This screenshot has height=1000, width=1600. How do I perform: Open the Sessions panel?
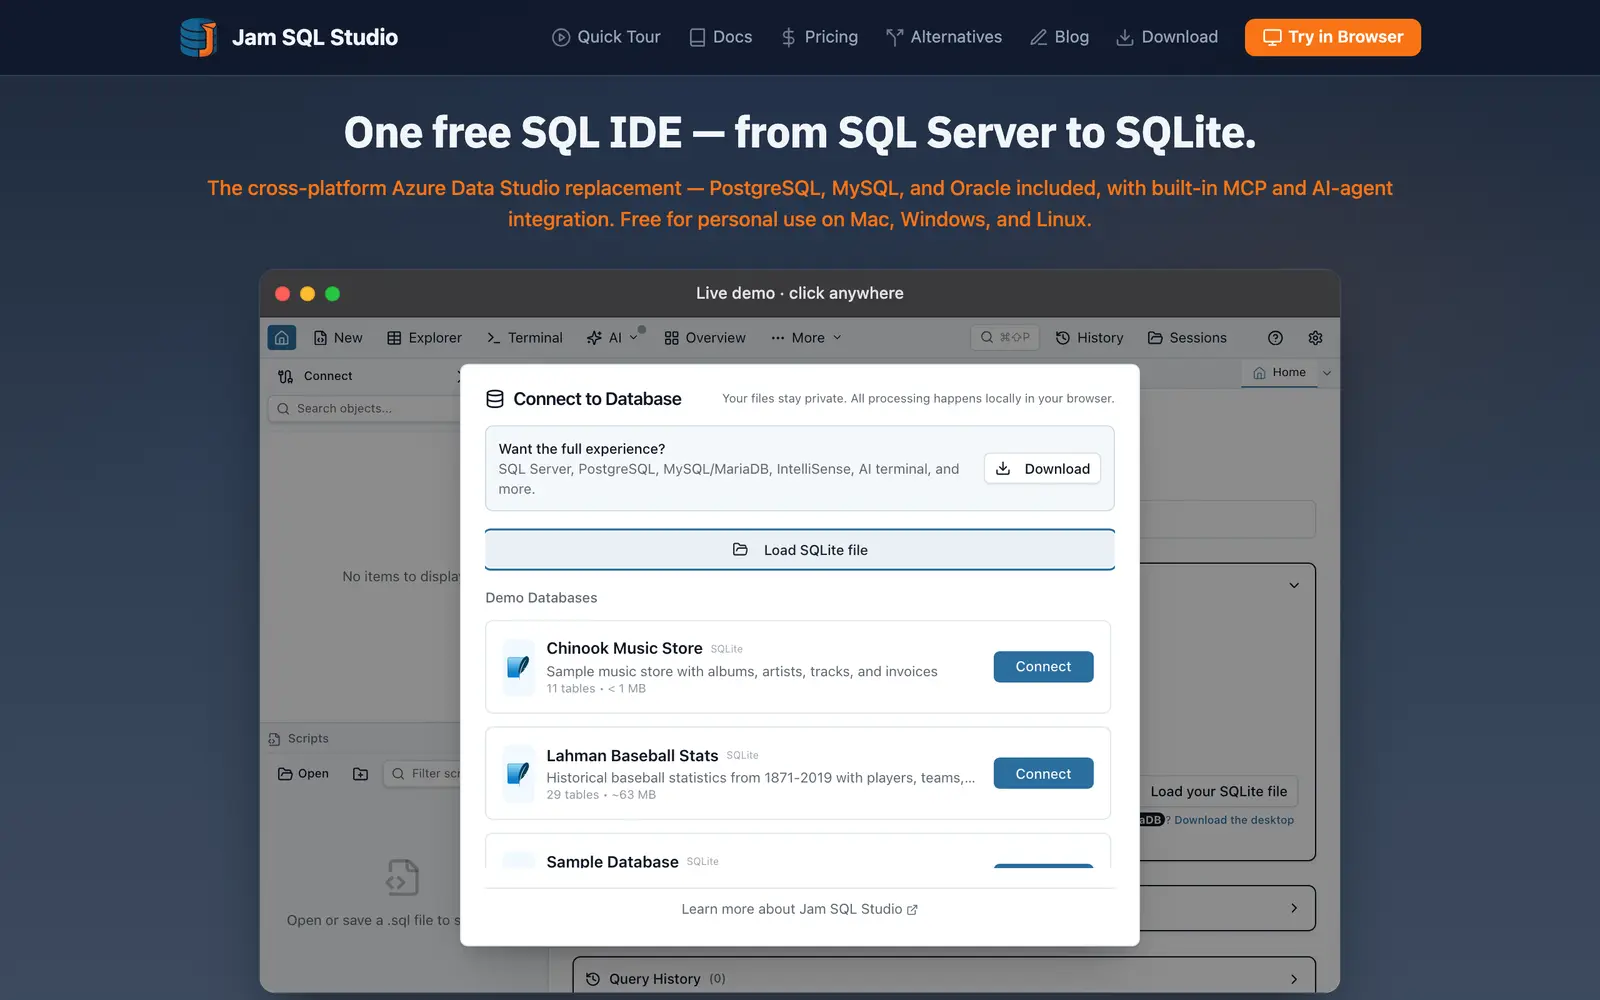(x=1187, y=338)
